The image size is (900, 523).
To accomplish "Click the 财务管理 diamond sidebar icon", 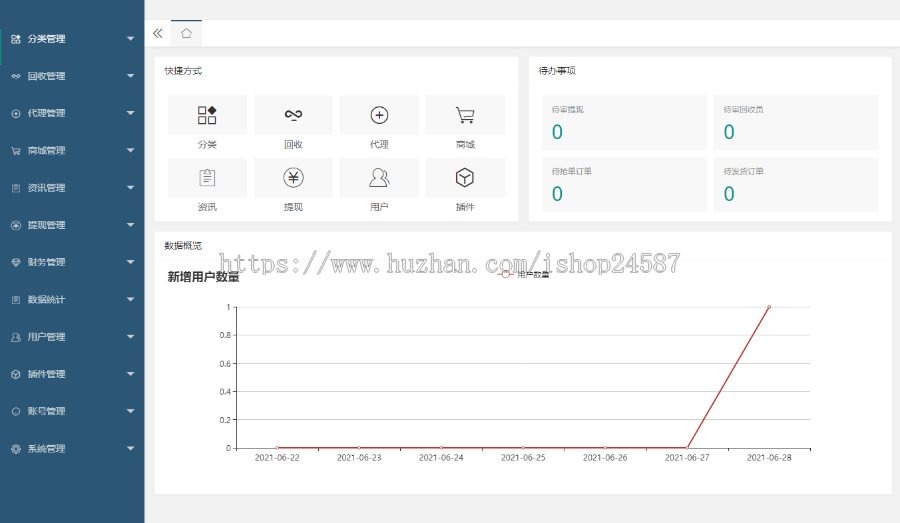I will [16, 262].
